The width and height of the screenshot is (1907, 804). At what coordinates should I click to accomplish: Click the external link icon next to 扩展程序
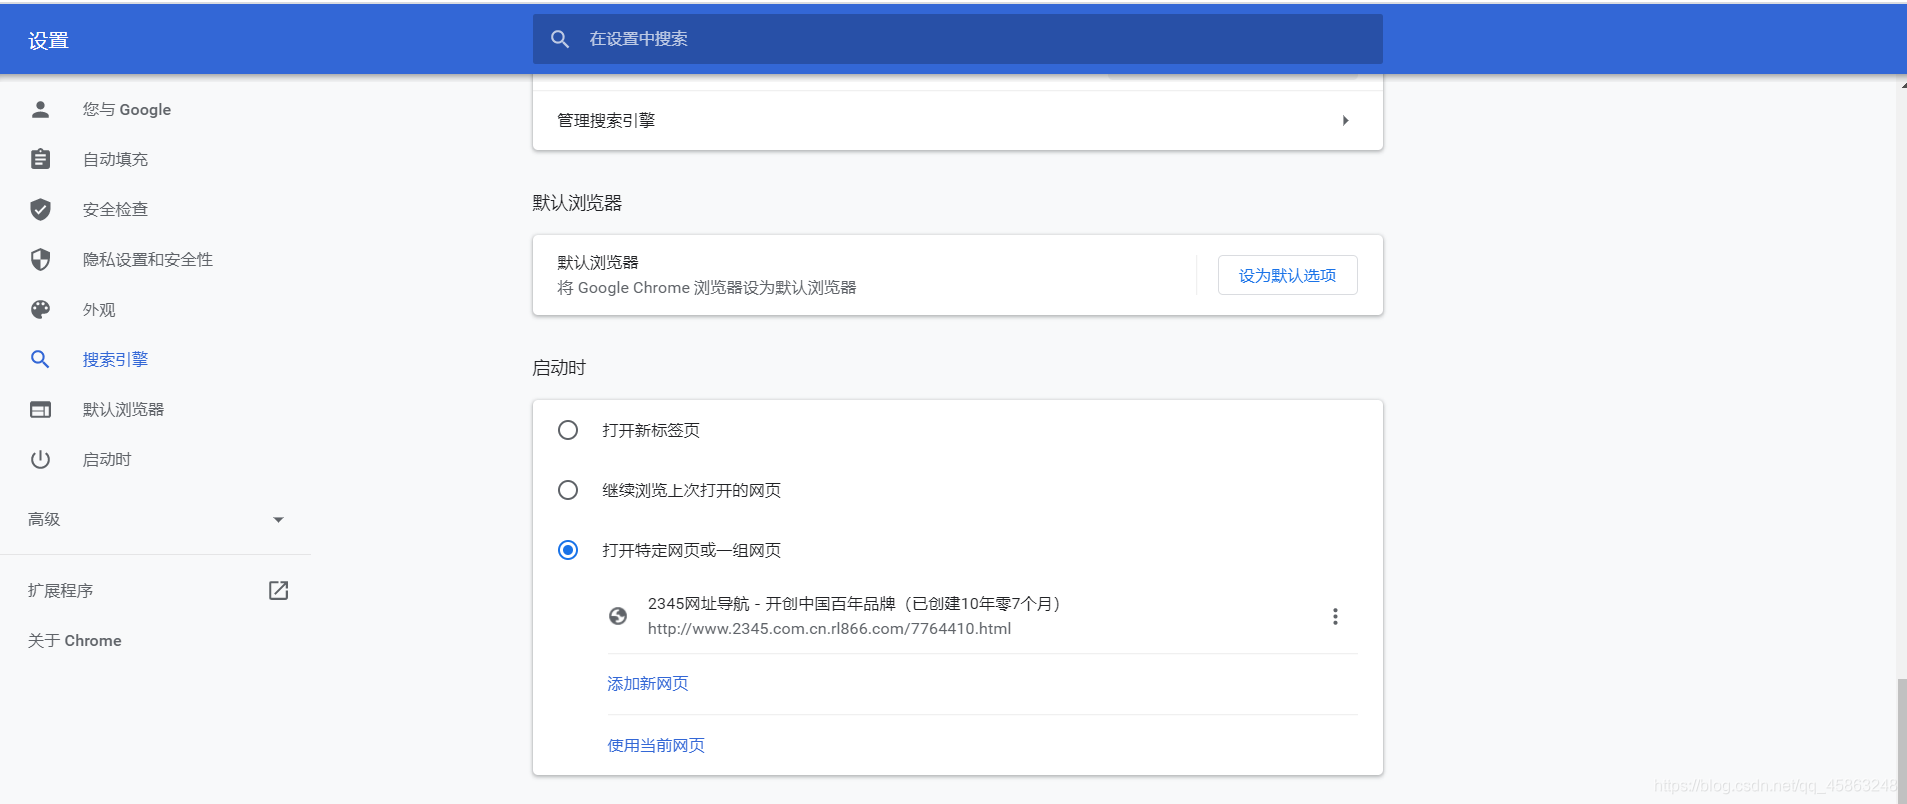(279, 590)
